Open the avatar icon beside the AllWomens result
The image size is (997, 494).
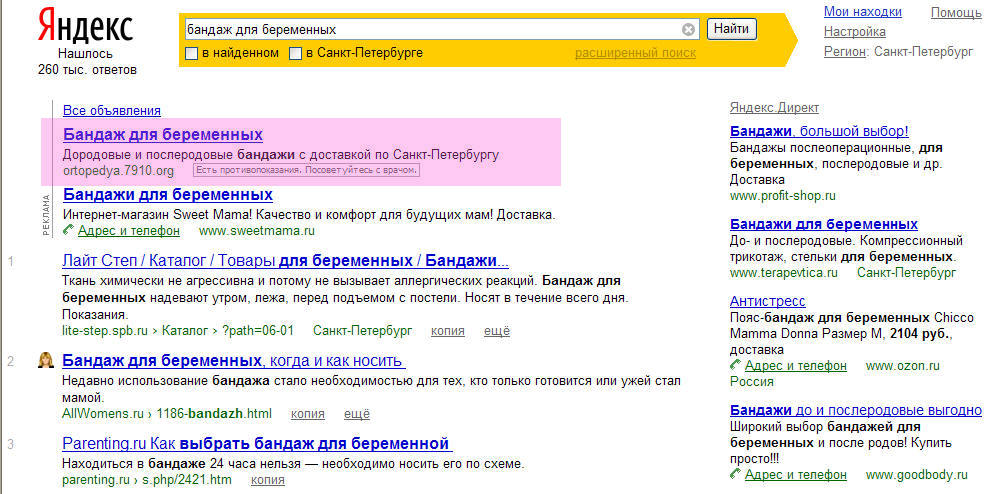click(x=45, y=360)
